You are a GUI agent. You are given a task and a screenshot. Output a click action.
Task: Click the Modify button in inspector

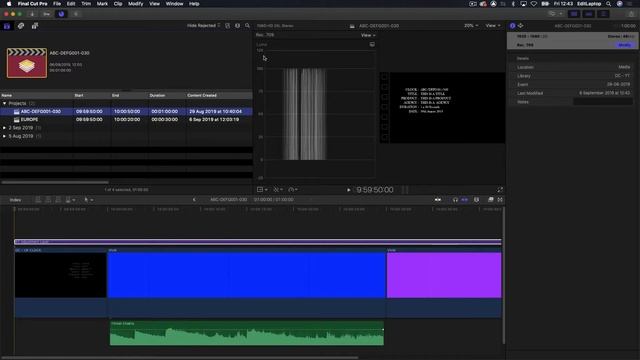(x=624, y=45)
